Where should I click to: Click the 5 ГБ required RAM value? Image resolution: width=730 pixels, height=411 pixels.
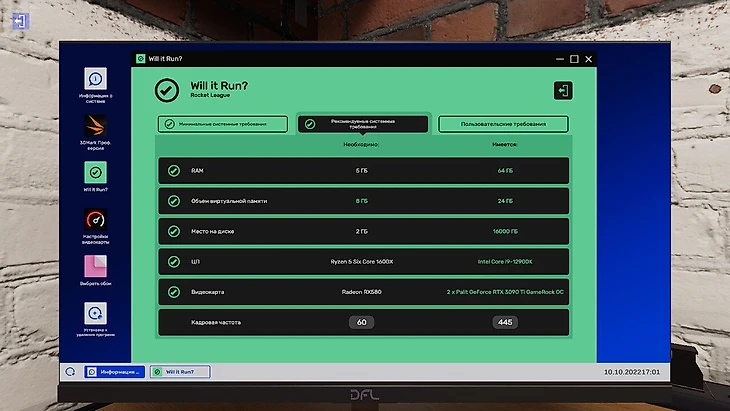coord(361,171)
